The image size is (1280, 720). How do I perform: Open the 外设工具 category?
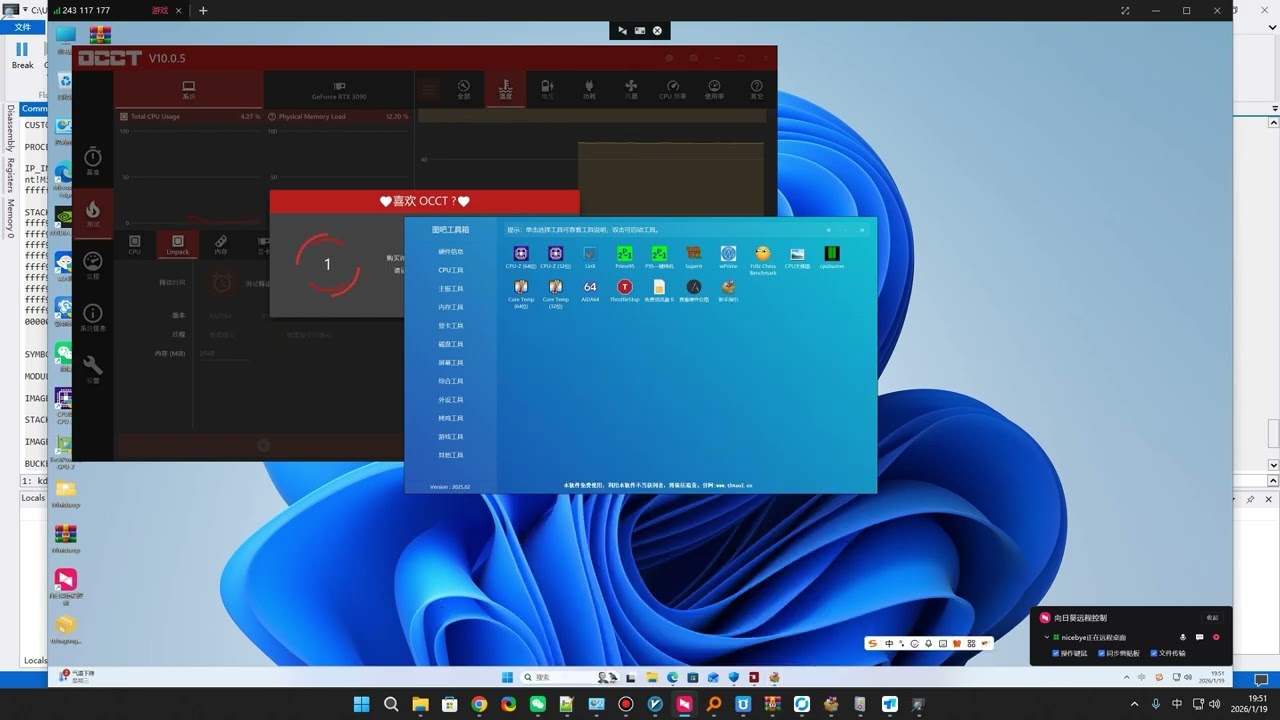(x=451, y=400)
